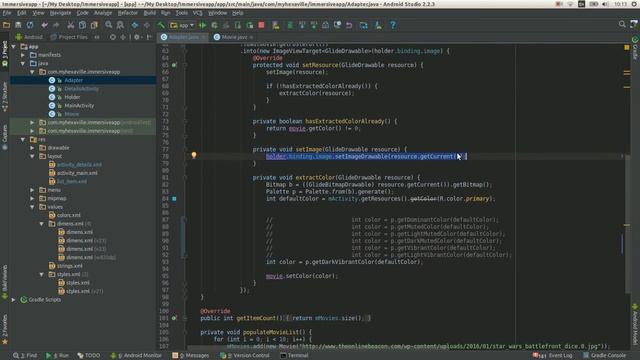
Task: Open Find with the toolbar magnifier icon
Action: click(109, 25)
